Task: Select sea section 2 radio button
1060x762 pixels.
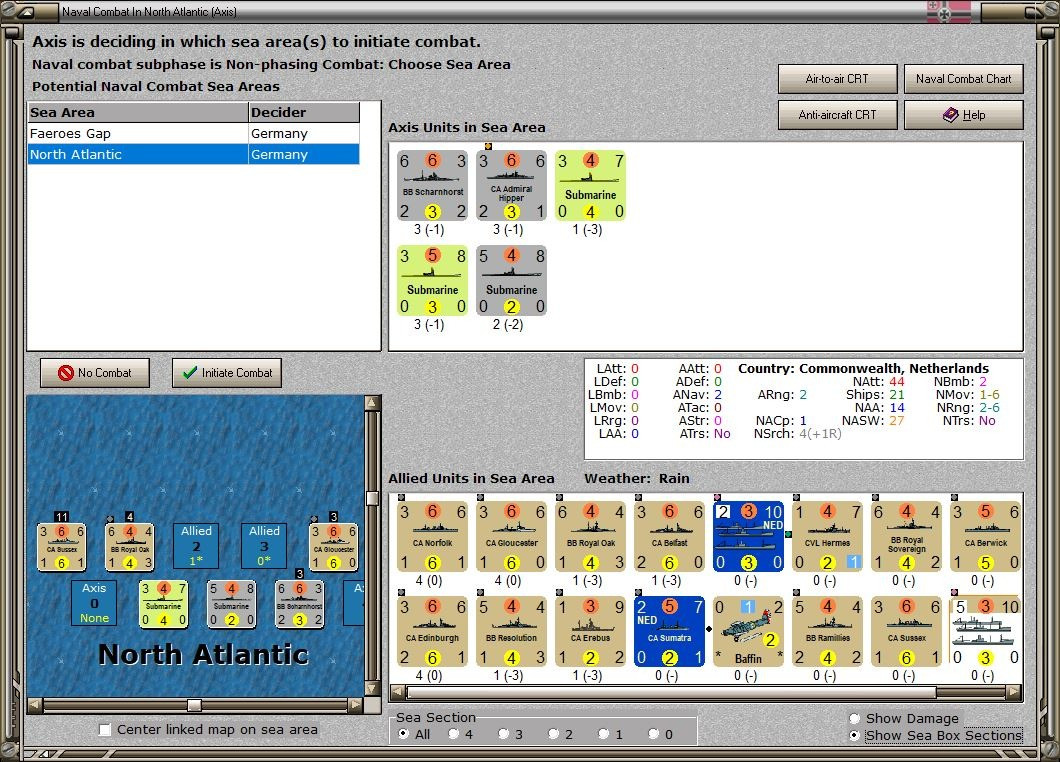Action: pos(554,734)
